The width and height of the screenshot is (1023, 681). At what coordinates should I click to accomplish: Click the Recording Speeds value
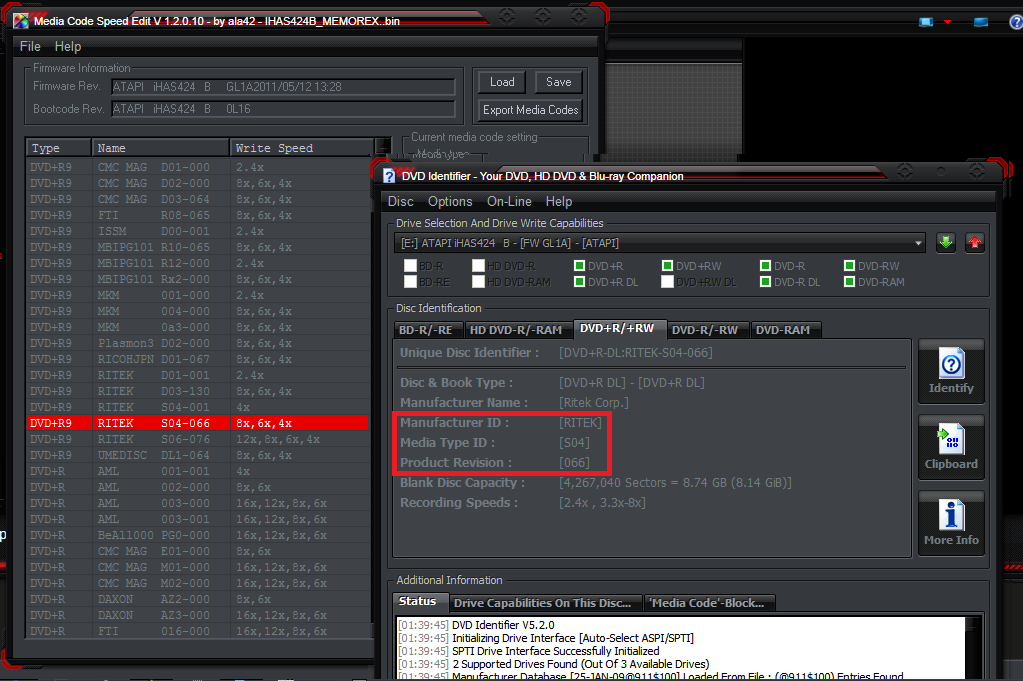(x=602, y=503)
